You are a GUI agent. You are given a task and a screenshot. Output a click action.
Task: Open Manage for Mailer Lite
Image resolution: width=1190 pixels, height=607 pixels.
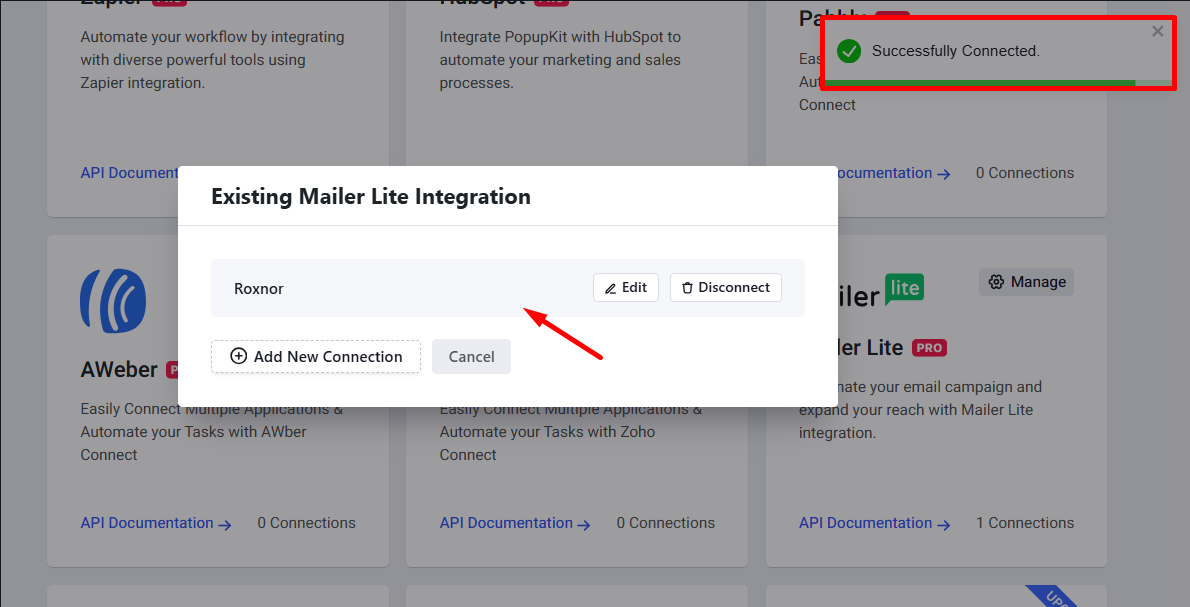click(1026, 282)
